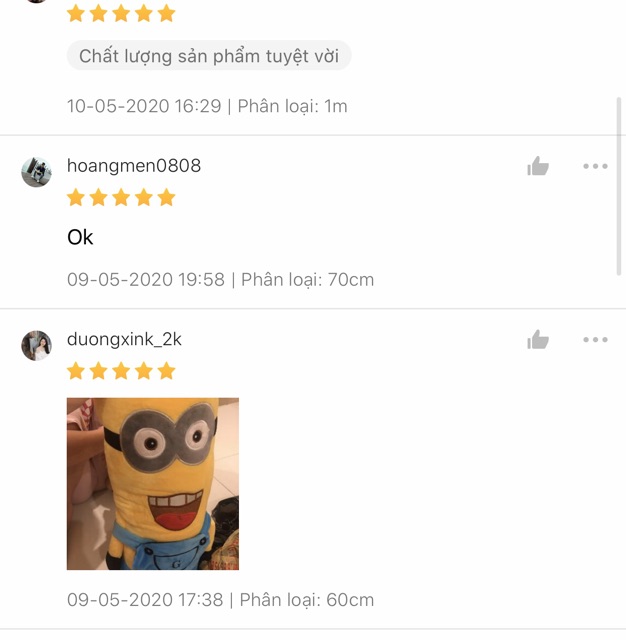Like hoangmen0808's review with thumbs-up
The image size is (626, 640).
[538, 166]
